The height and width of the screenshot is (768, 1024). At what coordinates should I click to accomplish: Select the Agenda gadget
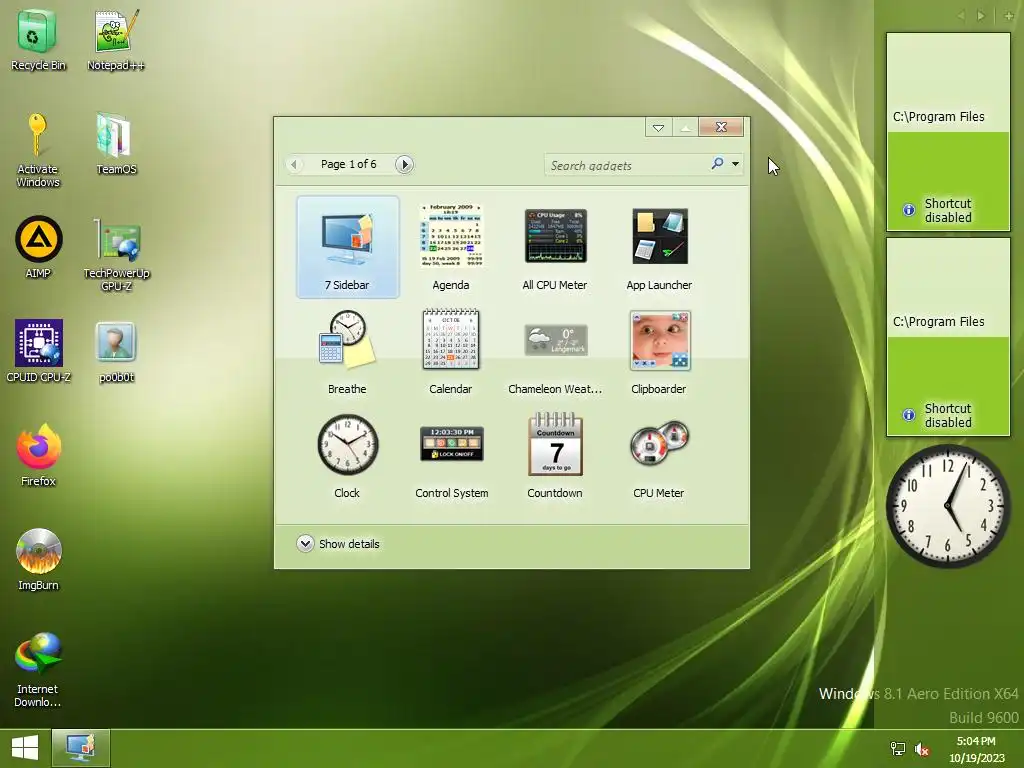coord(451,247)
